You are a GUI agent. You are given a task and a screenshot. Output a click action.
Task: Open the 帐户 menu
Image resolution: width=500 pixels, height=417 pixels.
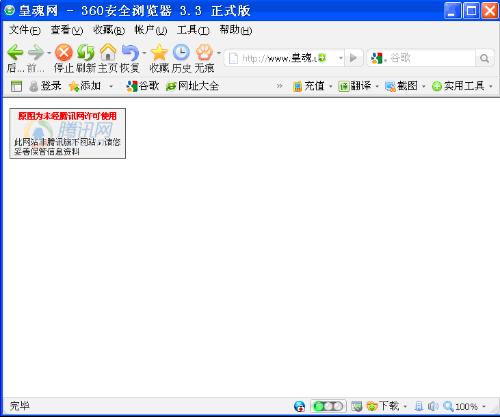pyautogui.click(x=151, y=30)
